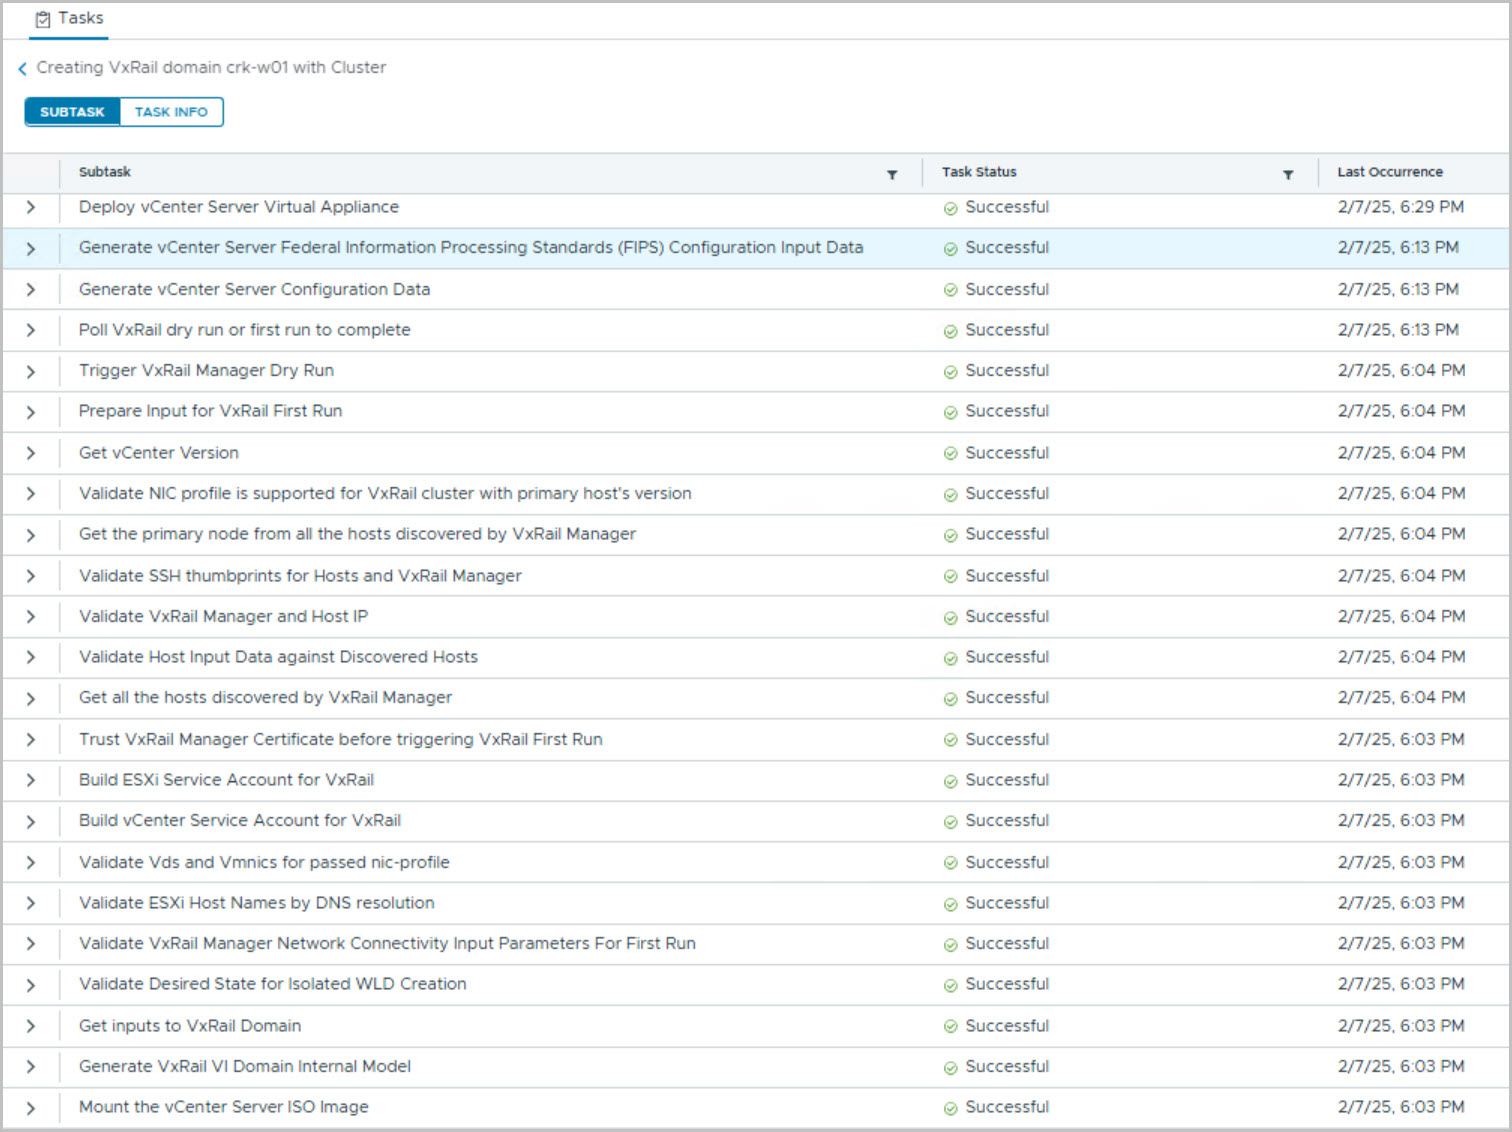Expand the Deploy vCenter Server Virtual Appliance row
This screenshot has height=1132, width=1512.
(x=31, y=207)
